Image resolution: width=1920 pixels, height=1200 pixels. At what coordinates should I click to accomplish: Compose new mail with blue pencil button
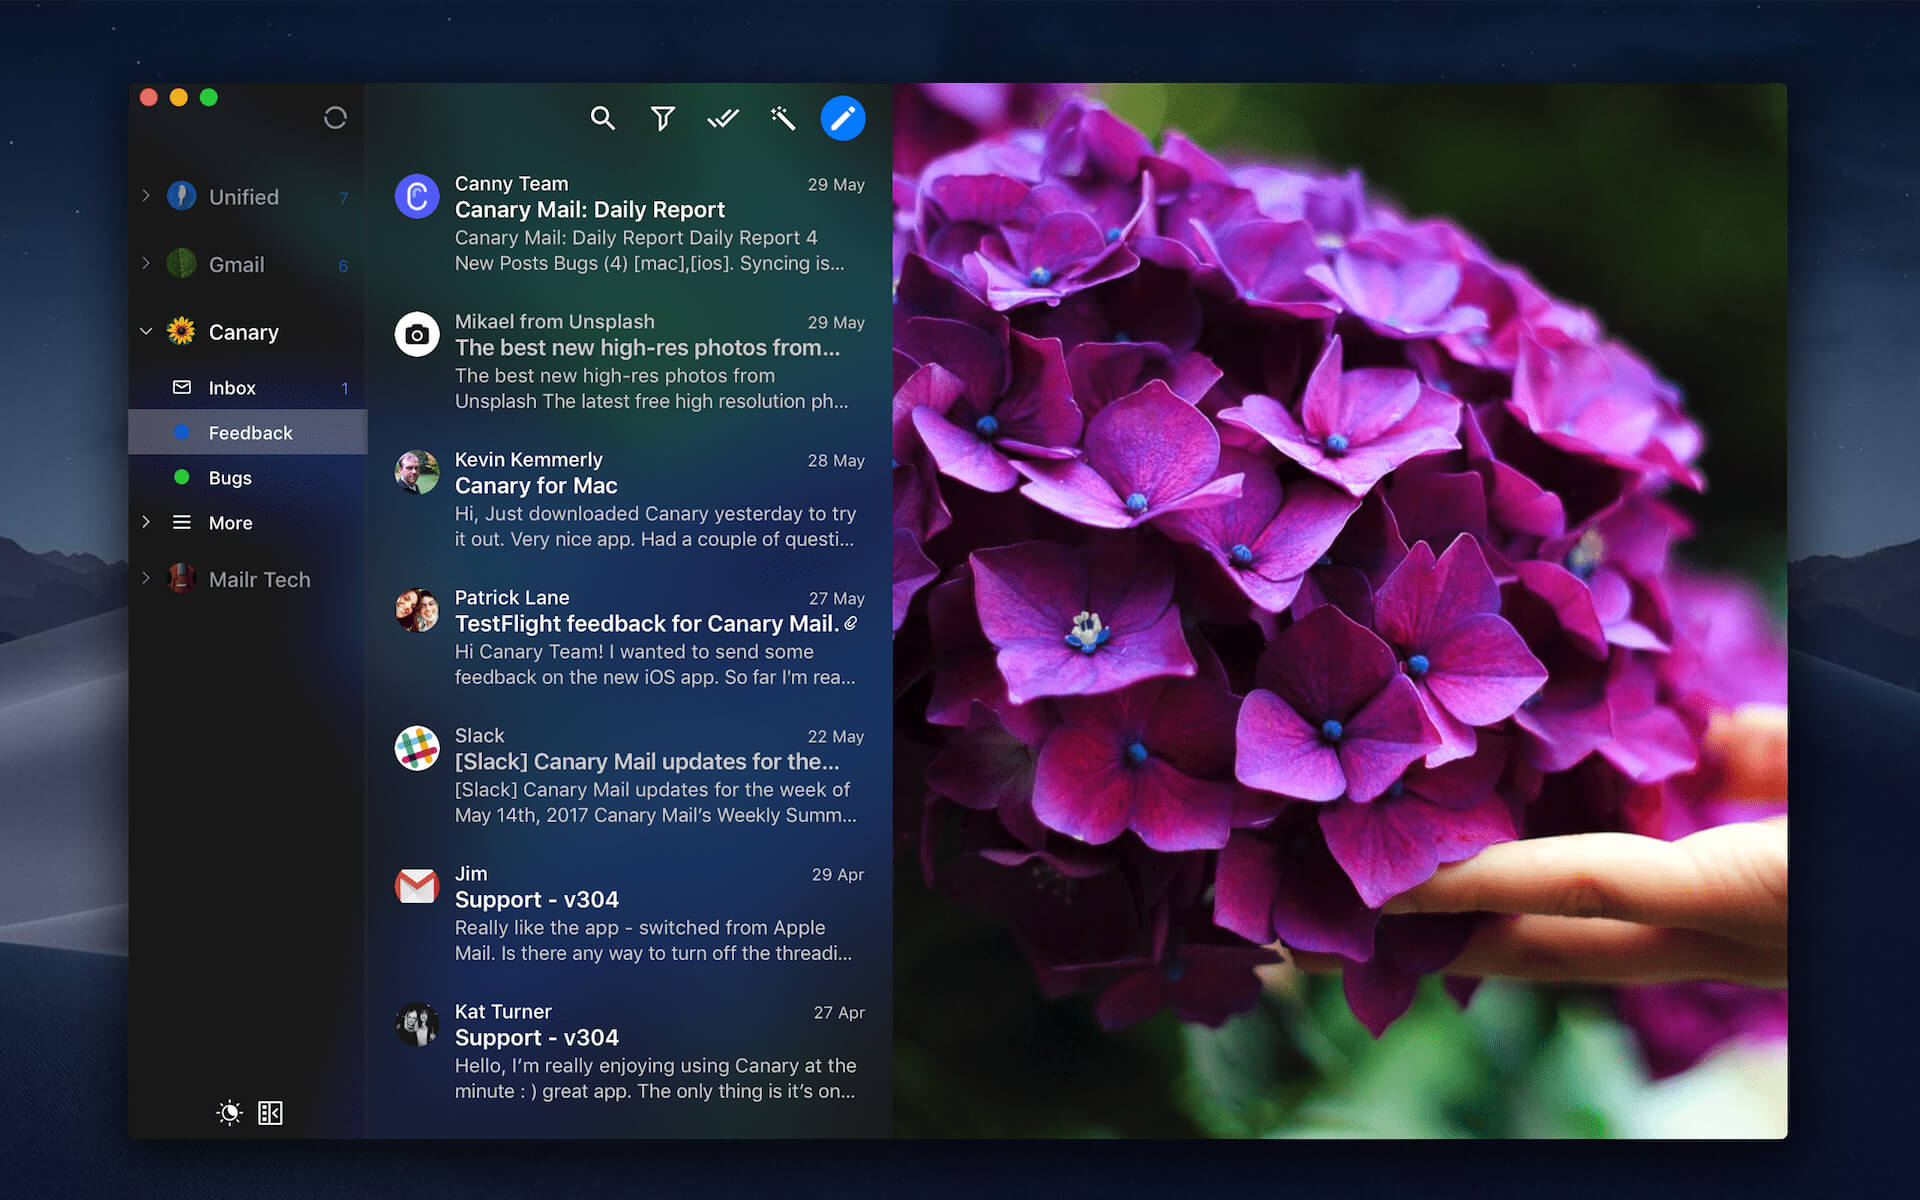pos(843,118)
